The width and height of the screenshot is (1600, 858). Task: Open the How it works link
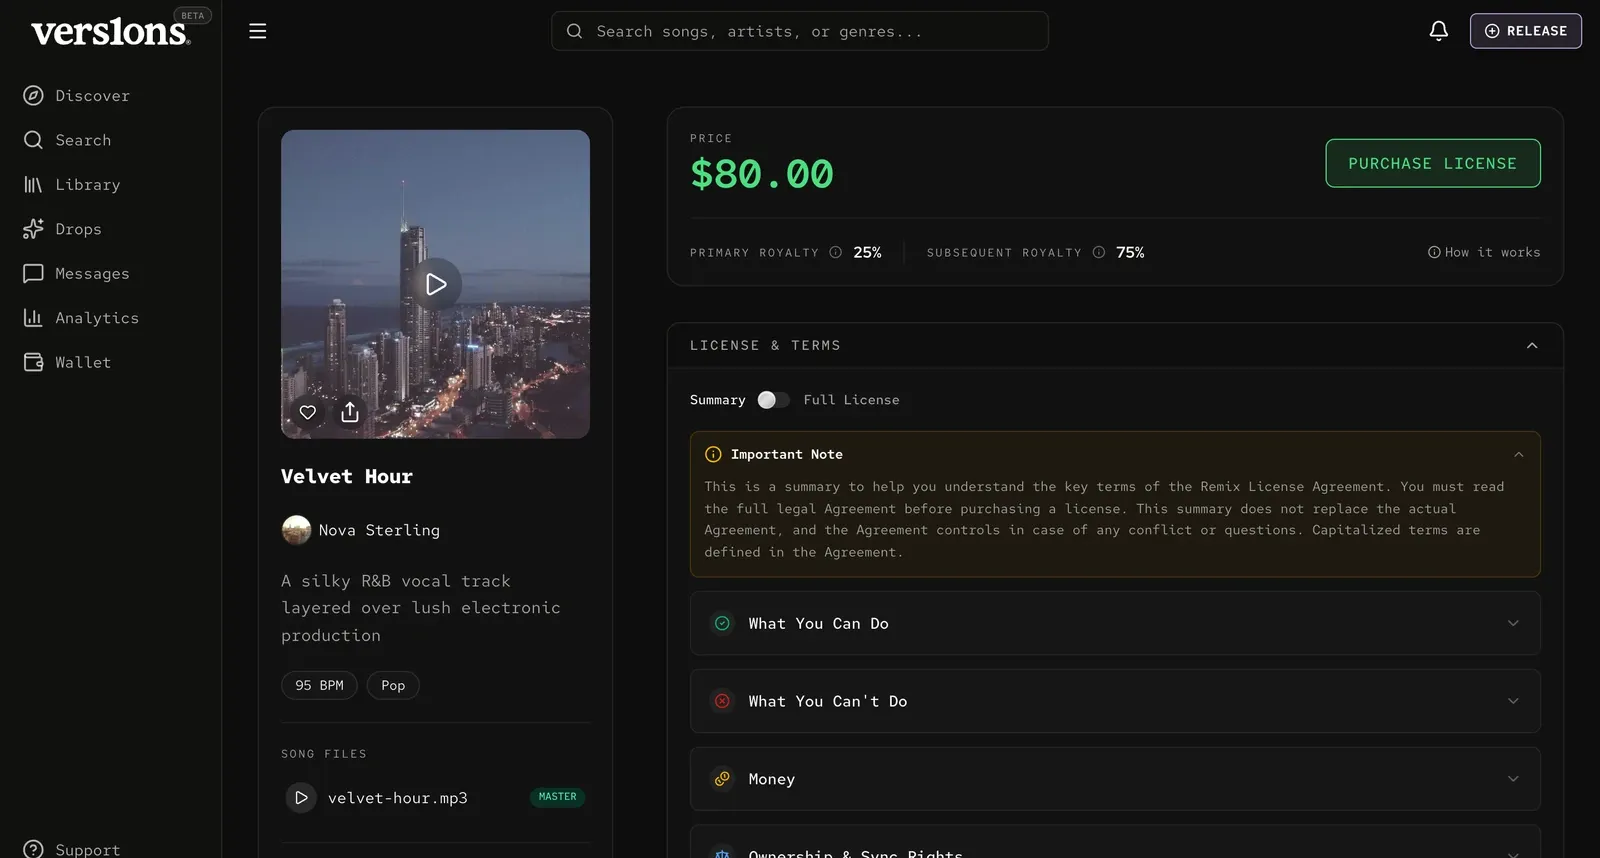[x=1484, y=253]
